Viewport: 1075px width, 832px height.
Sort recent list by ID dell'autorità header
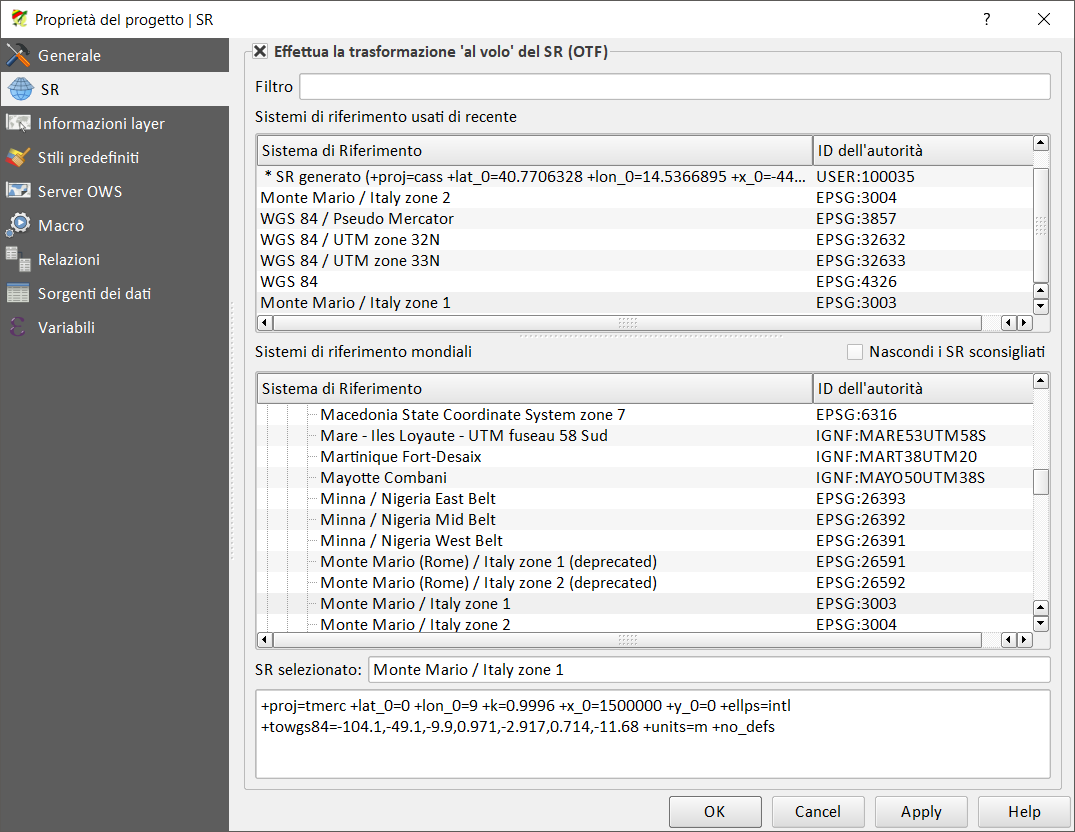(922, 151)
